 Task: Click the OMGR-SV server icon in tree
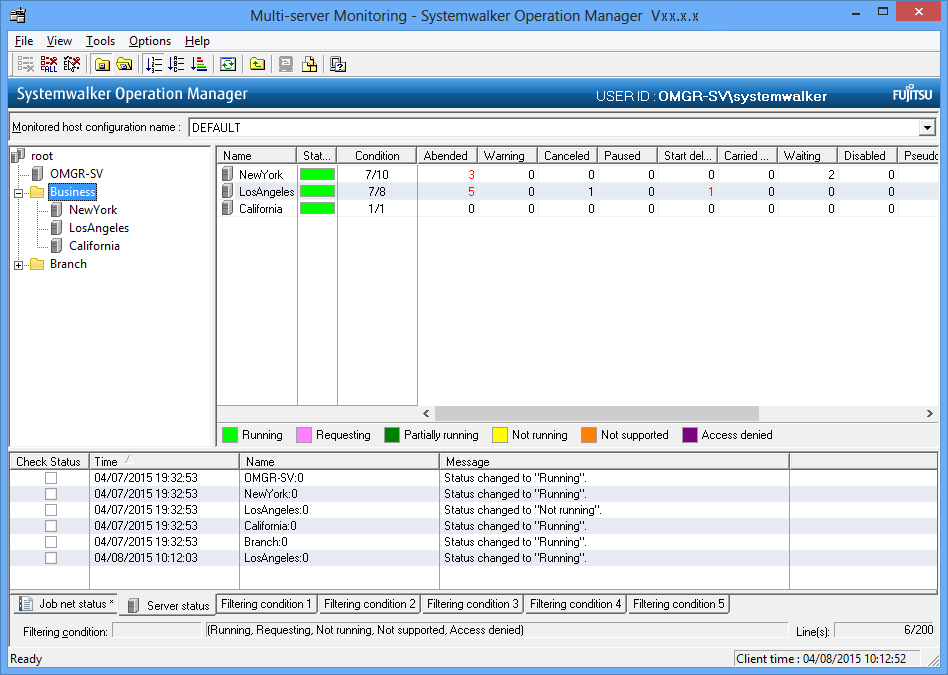(38, 174)
